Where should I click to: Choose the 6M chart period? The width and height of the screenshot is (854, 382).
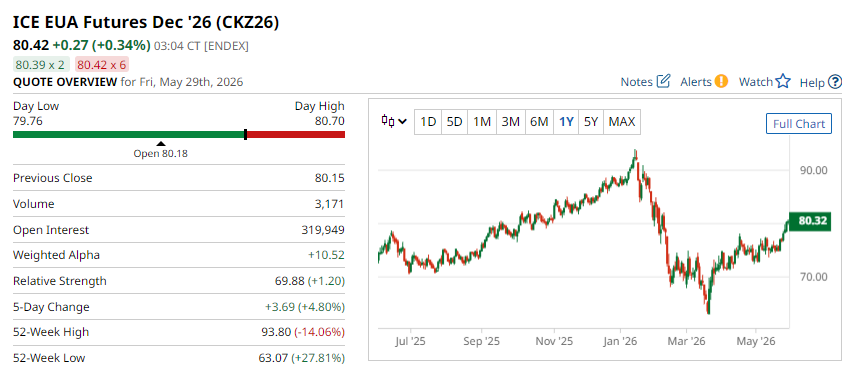(x=539, y=122)
